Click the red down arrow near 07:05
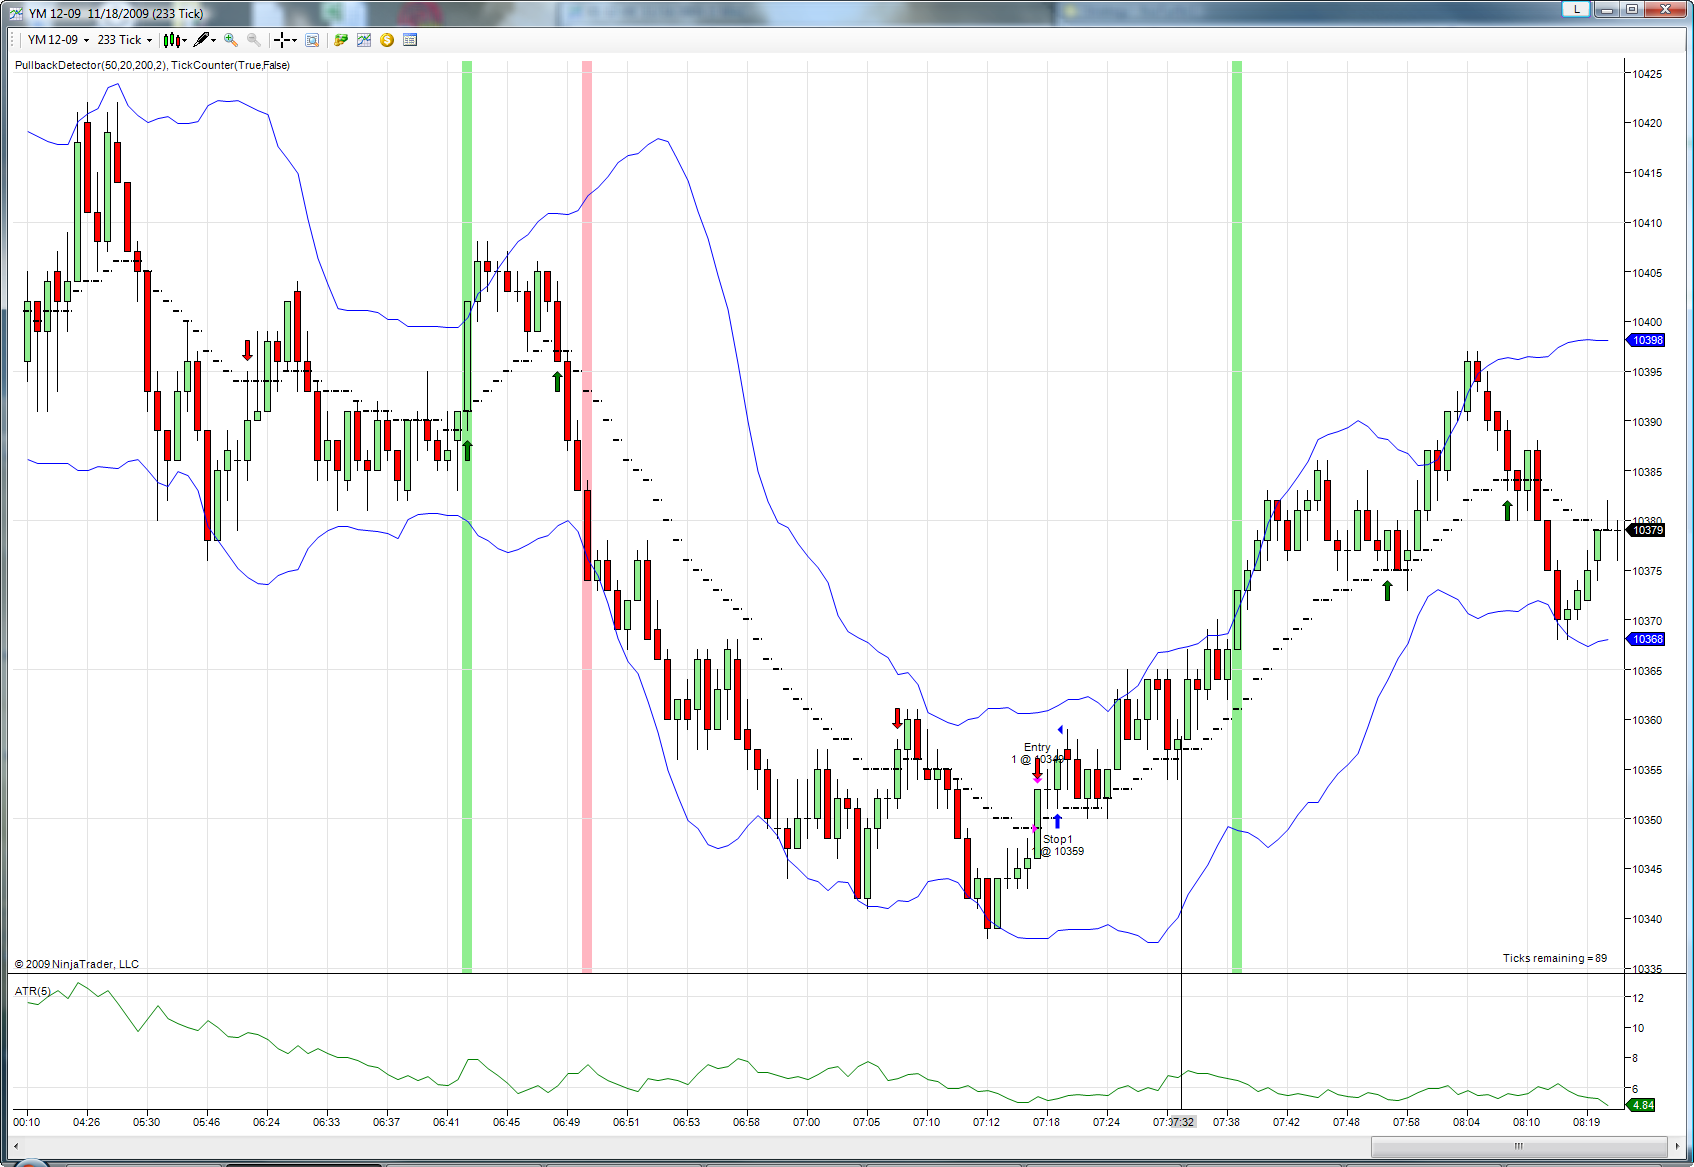Image resolution: width=1694 pixels, height=1167 pixels. [x=897, y=718]
